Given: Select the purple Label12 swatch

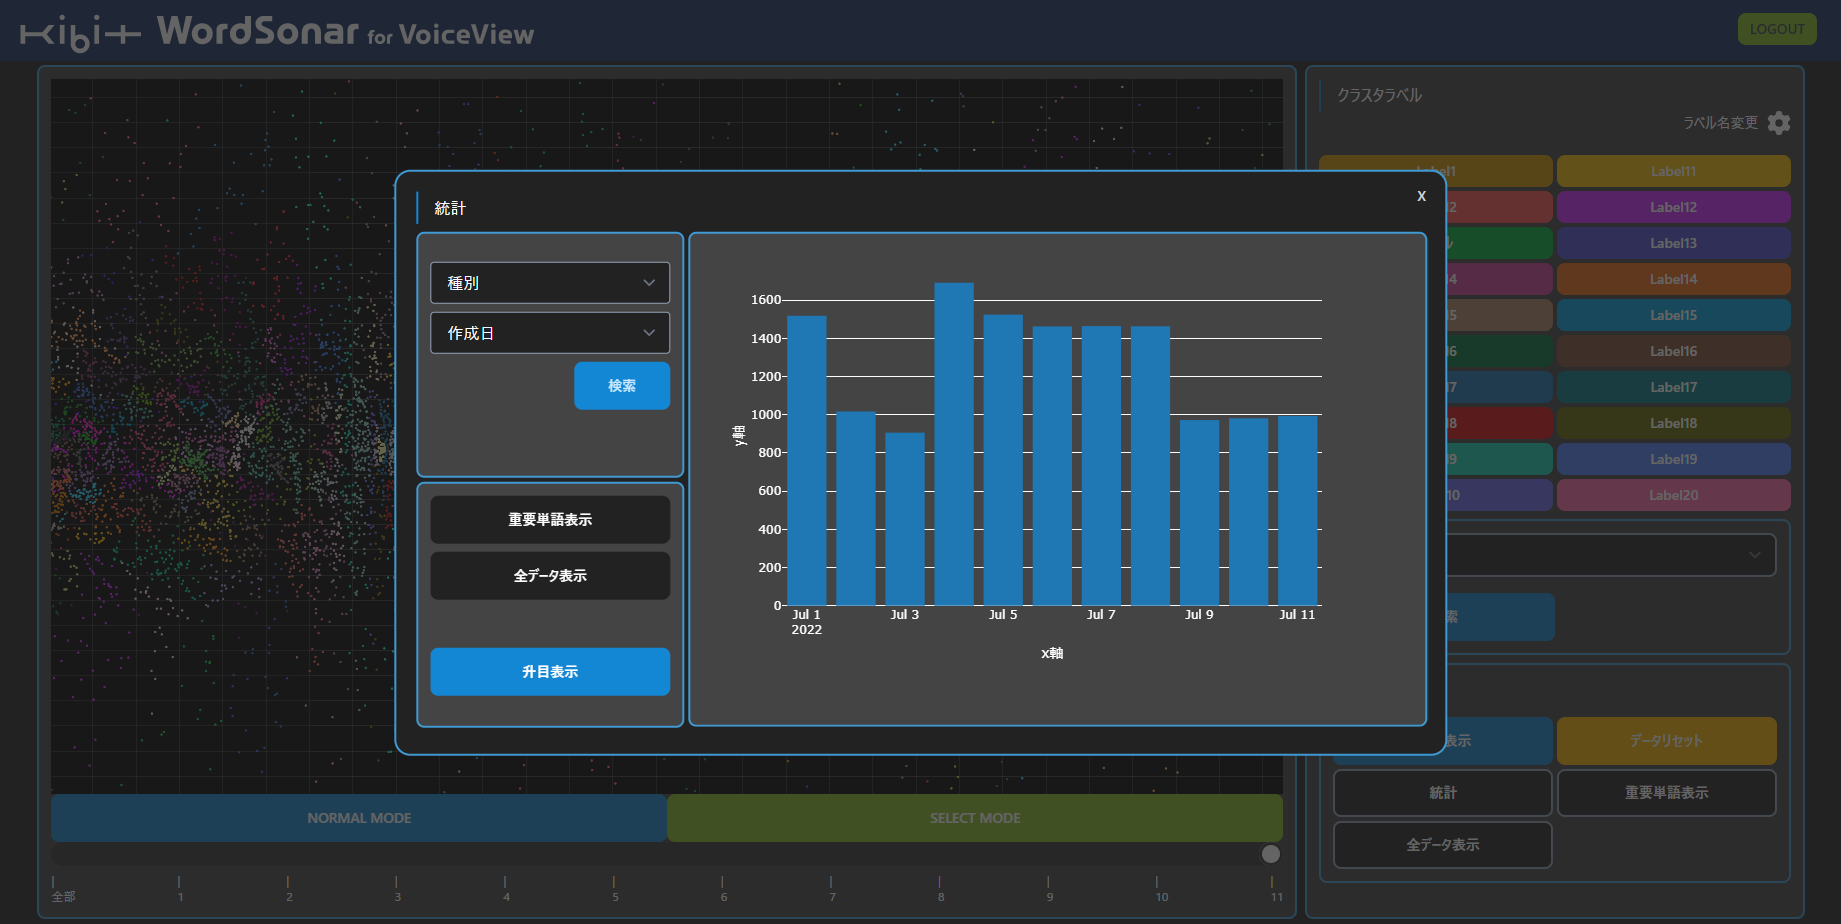Looking at the screenshot, I should [1673, 207].
